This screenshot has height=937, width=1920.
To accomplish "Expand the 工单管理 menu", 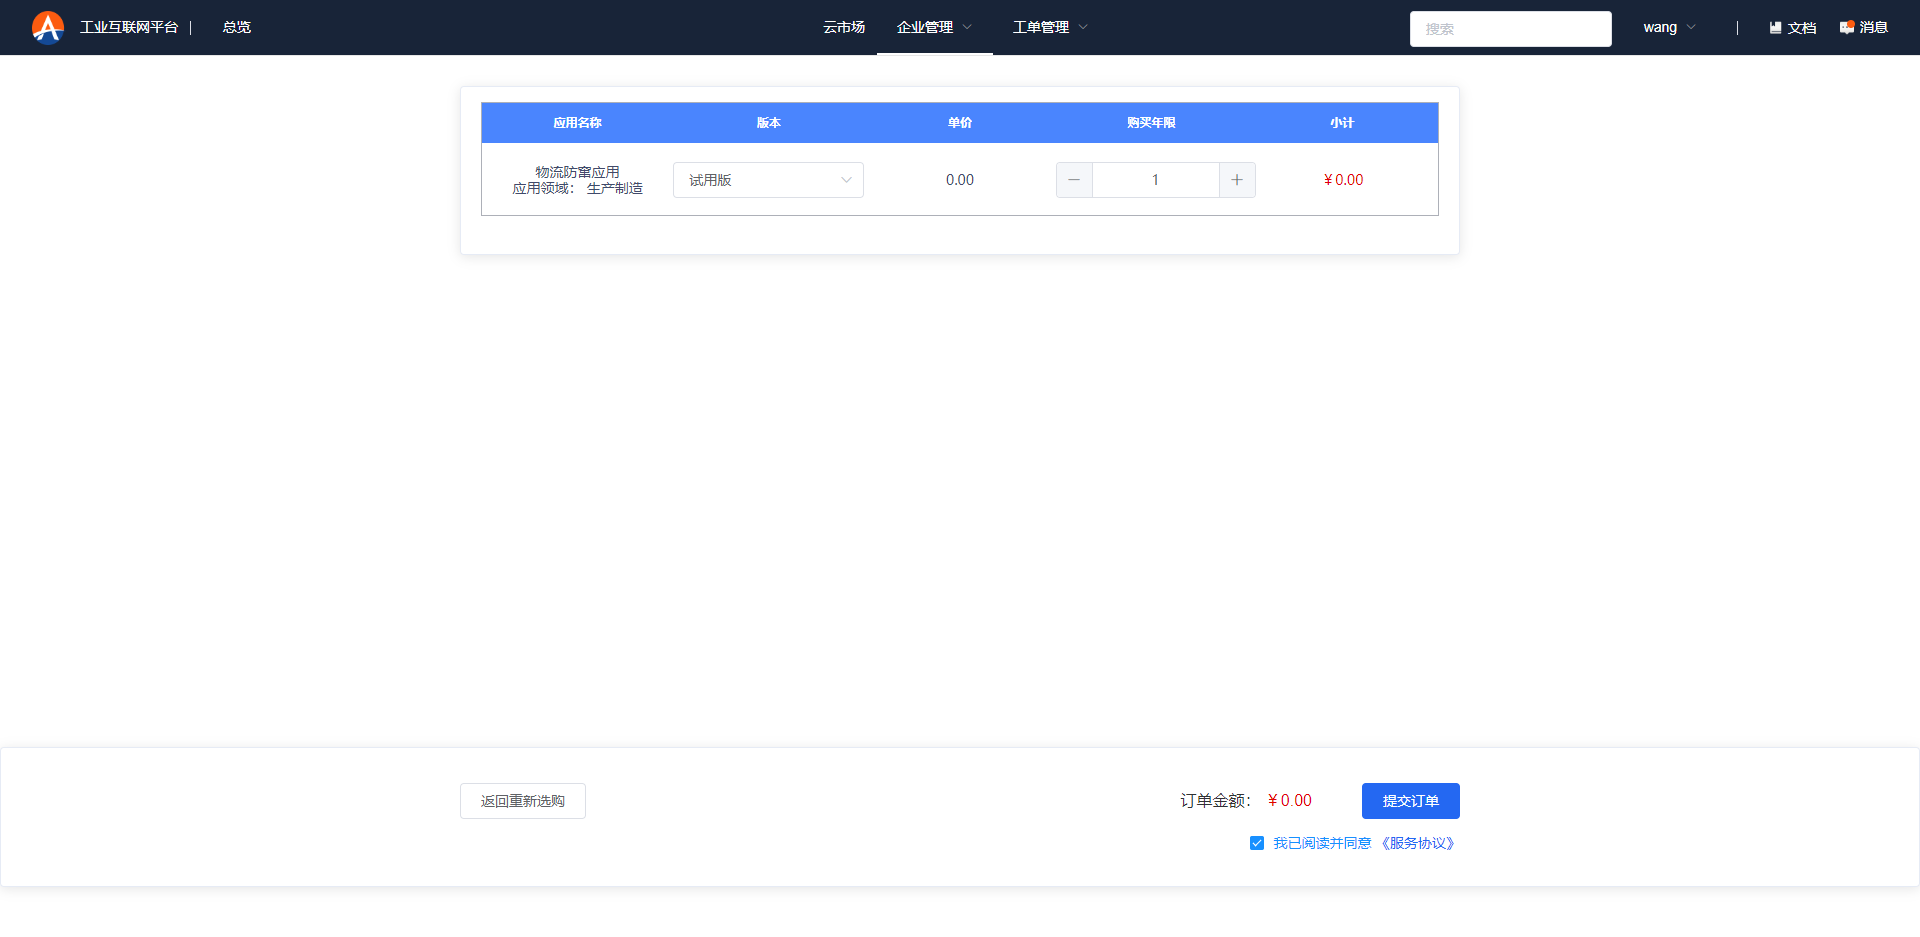I will [1050, 27].
